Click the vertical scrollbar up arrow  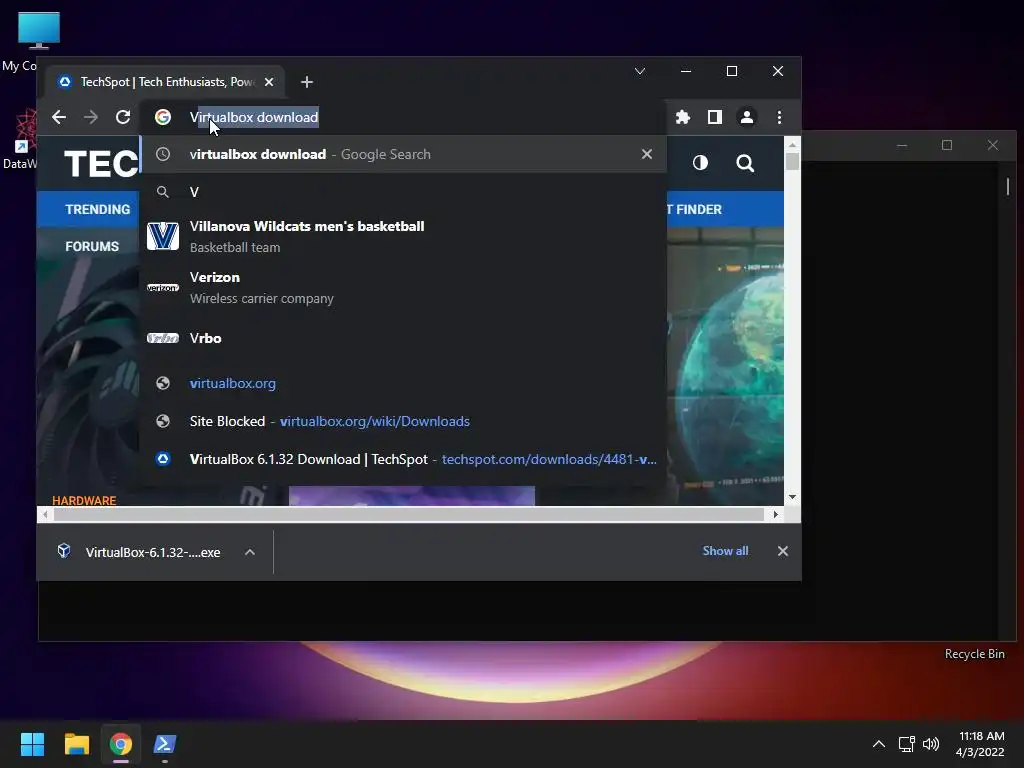[792, 144]
